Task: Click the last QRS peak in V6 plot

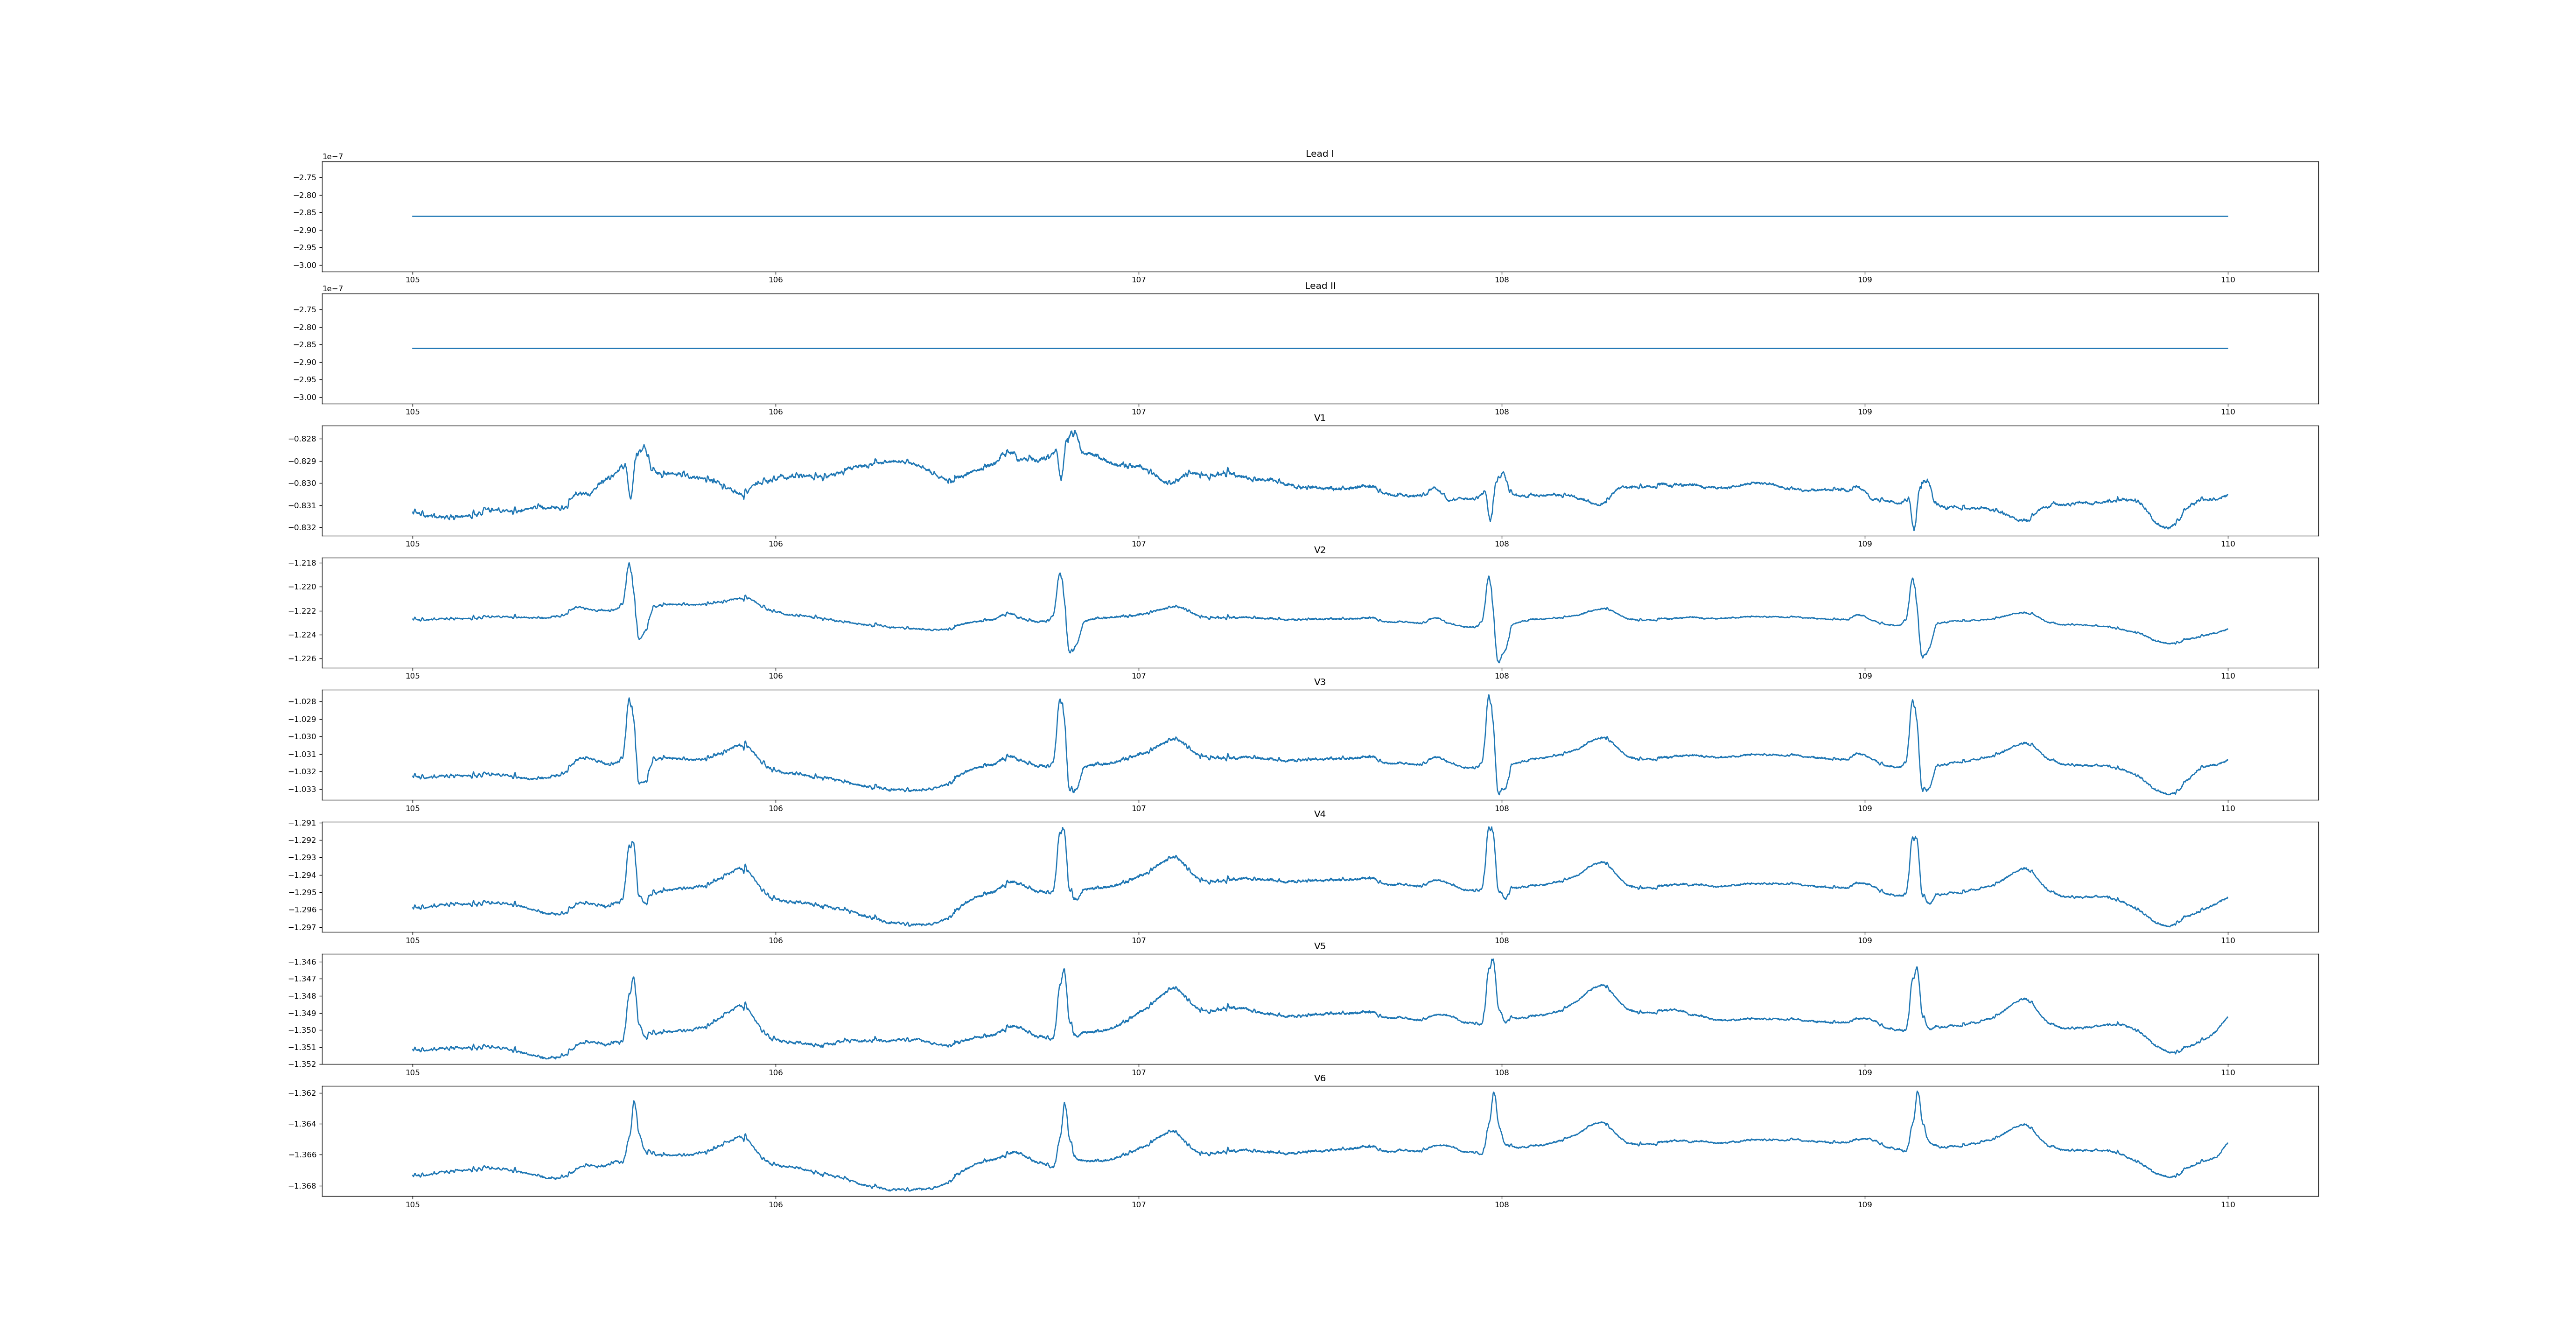Action: coord(1917,1092)
